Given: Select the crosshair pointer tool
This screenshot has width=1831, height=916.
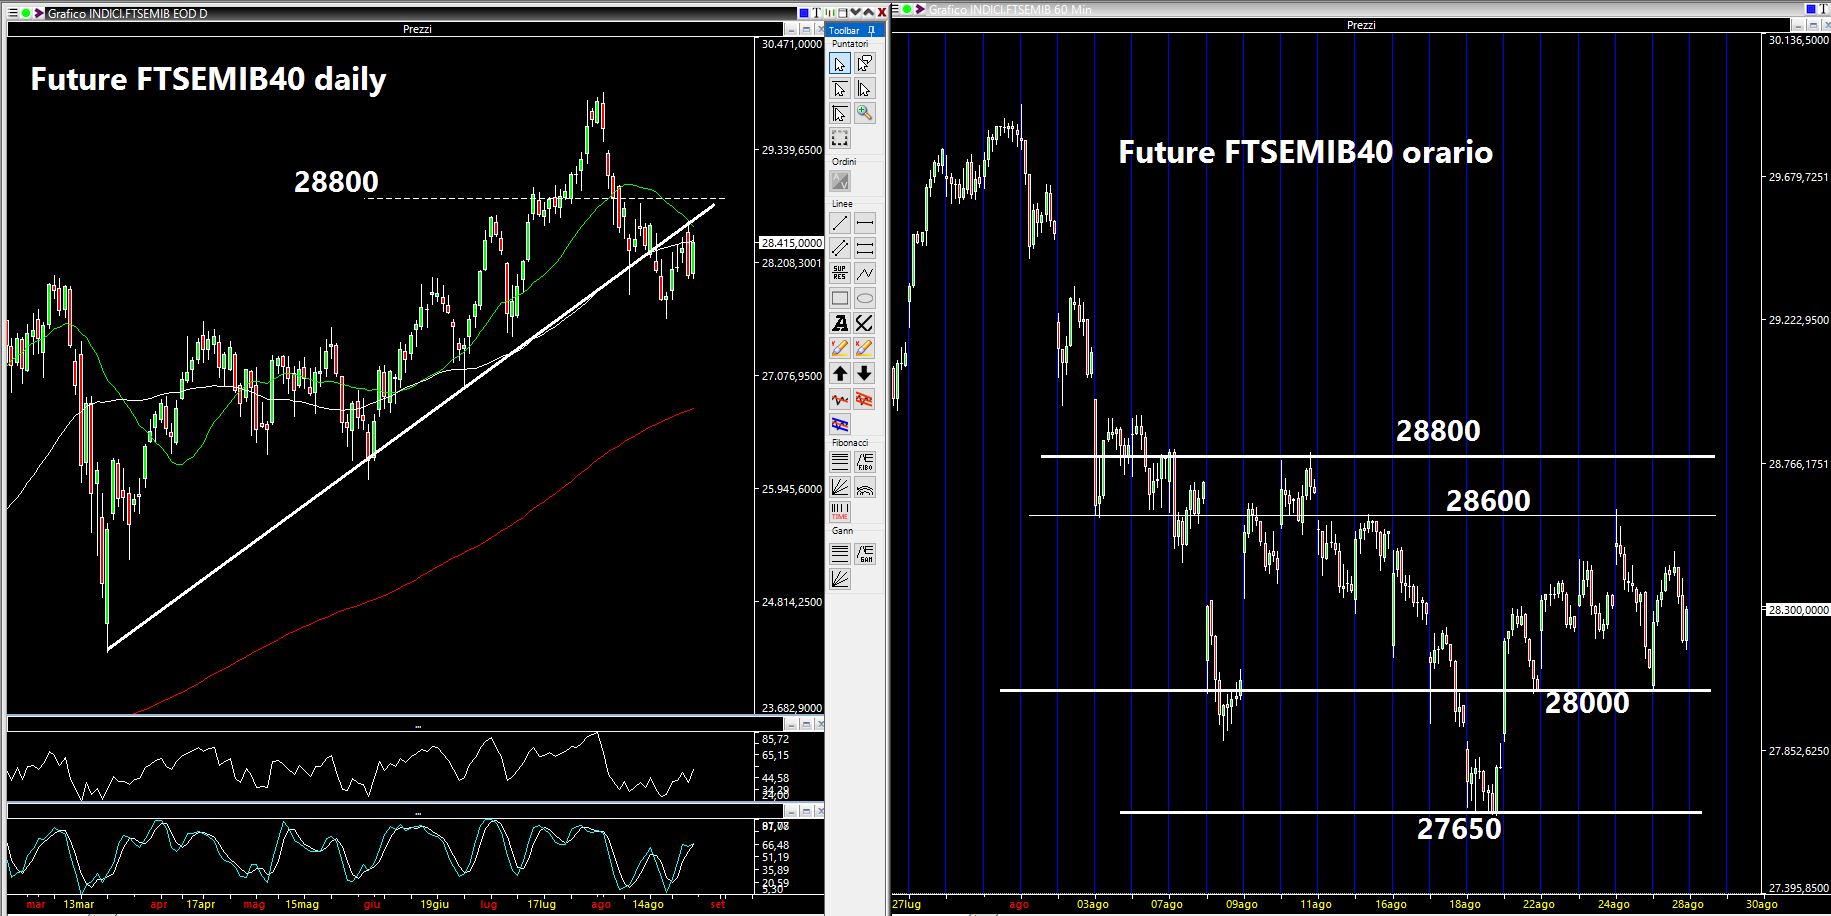Looking at the screenshot, I should (840, 113).
